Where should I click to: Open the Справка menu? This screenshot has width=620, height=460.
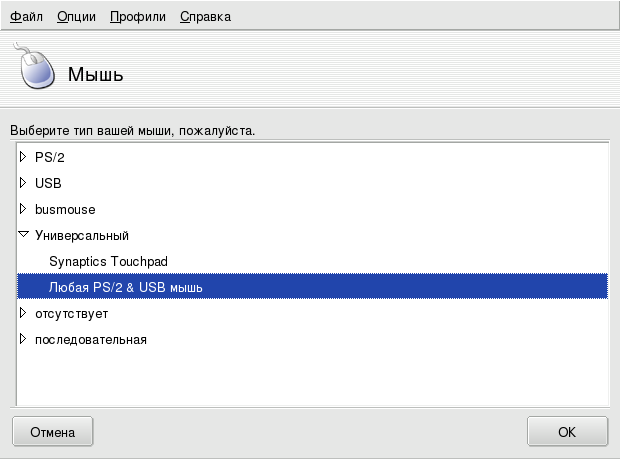(x=204, y=17)
